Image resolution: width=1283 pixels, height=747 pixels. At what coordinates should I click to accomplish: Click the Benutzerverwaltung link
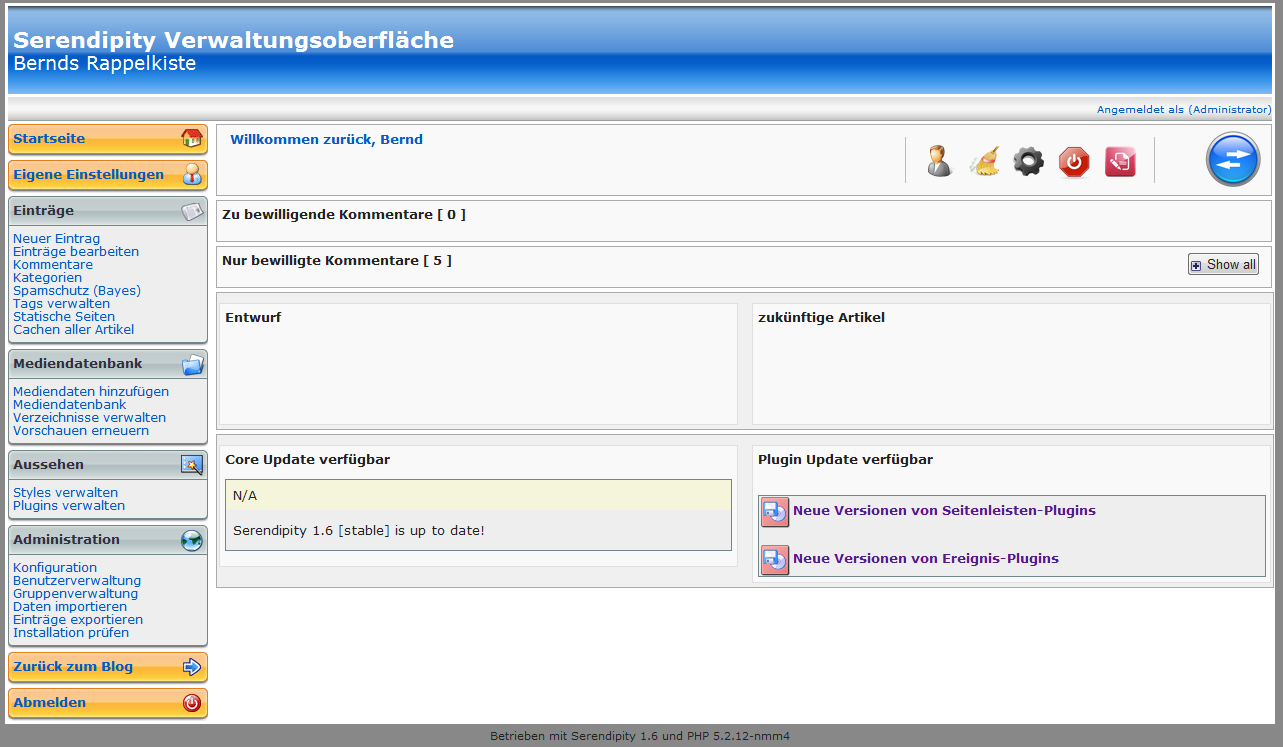77,581
